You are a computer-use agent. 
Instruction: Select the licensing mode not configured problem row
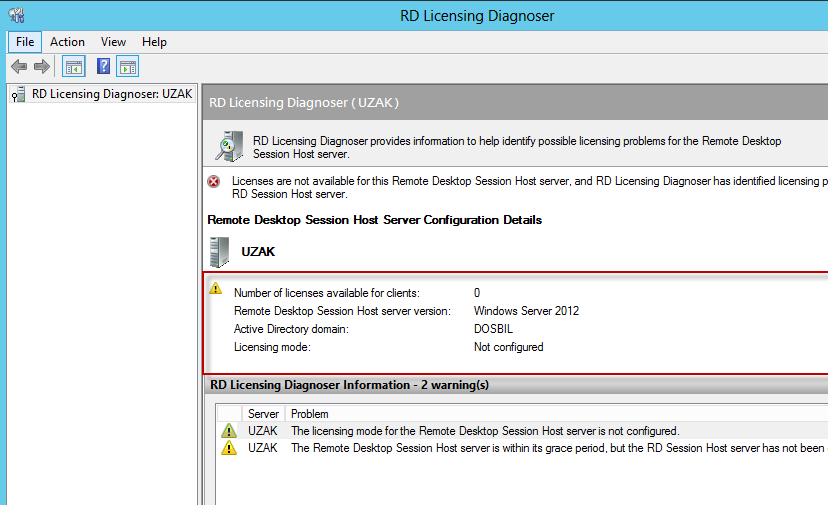[522, 431]
